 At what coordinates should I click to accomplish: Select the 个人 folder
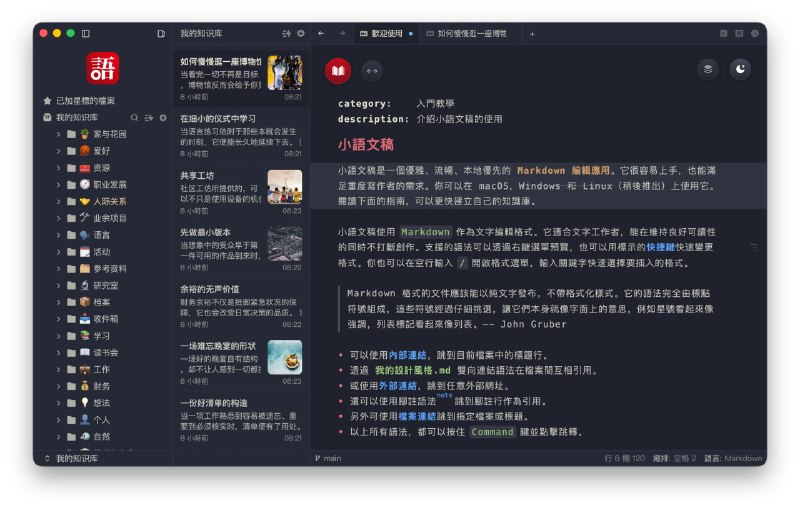tap(102, 420)
